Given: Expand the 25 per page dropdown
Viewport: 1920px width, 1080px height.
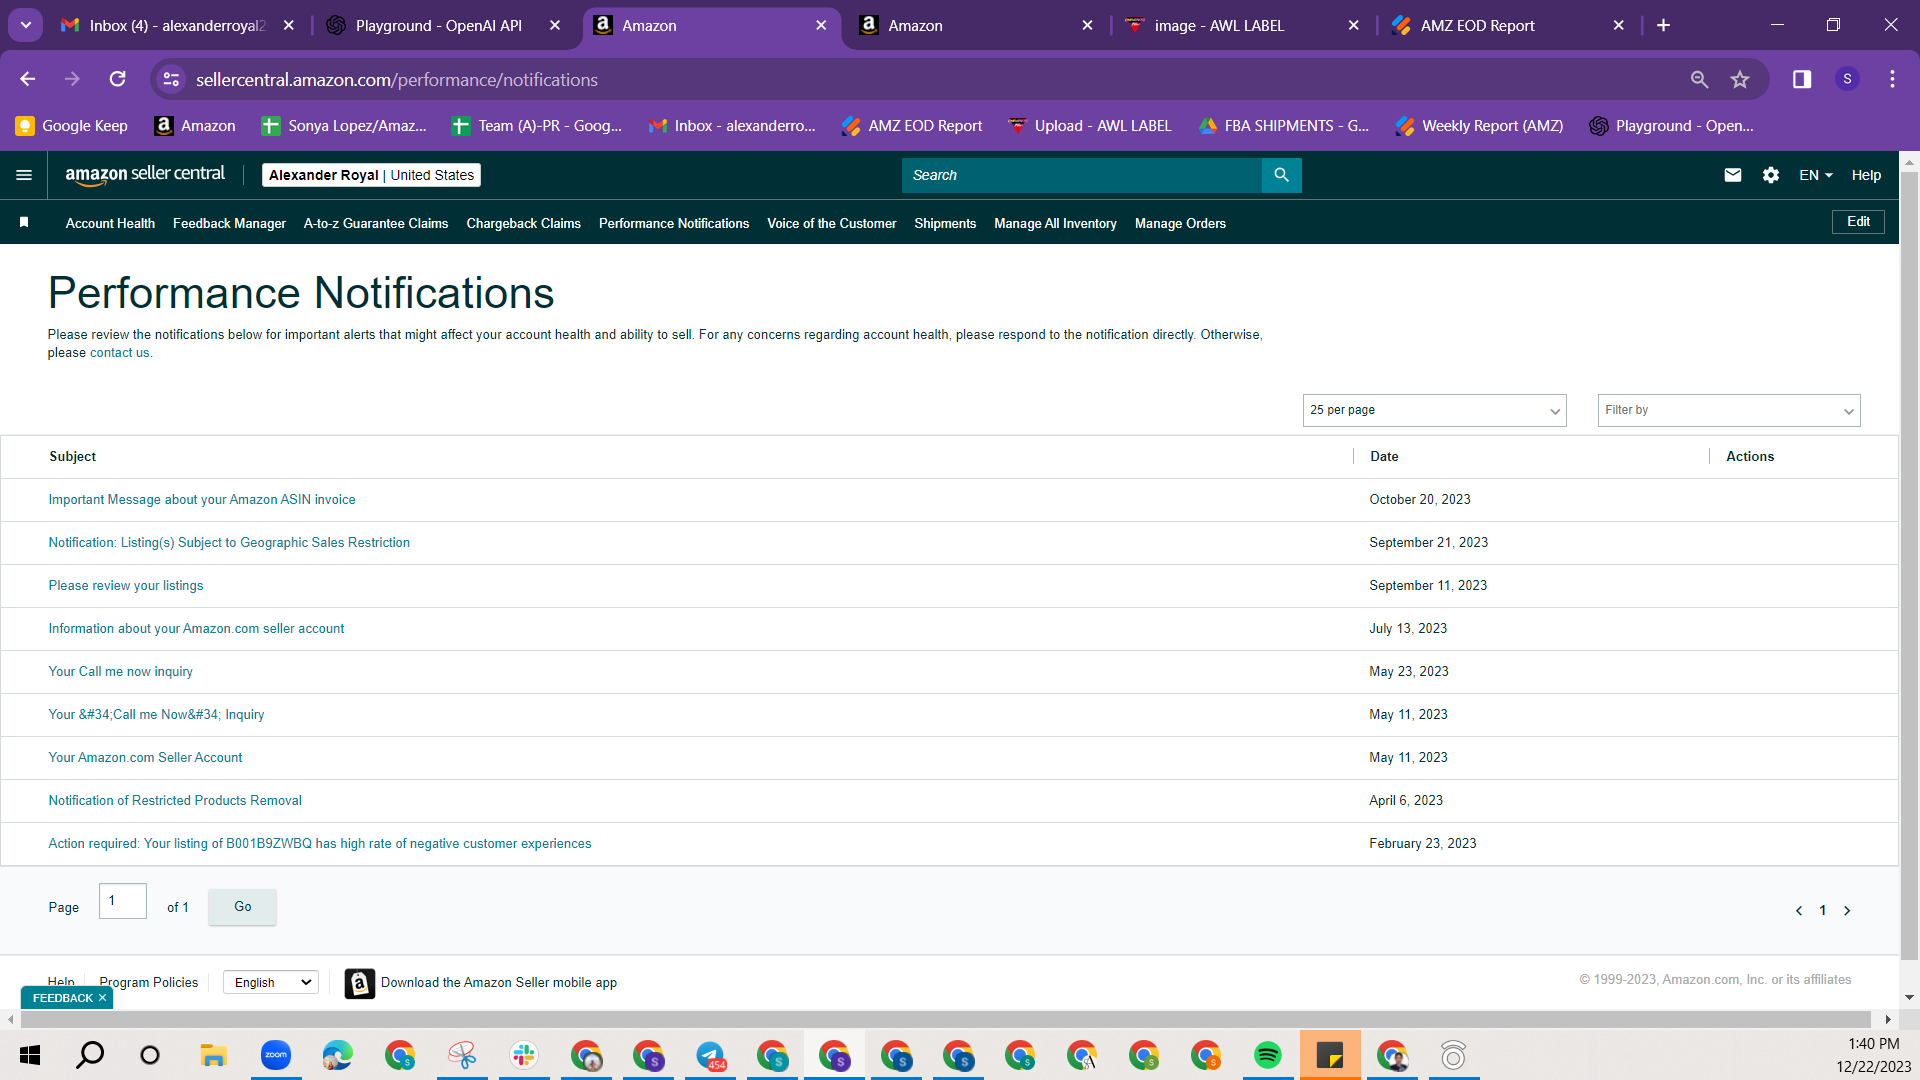Looking at the screenshot, I should click(1434, 410).
